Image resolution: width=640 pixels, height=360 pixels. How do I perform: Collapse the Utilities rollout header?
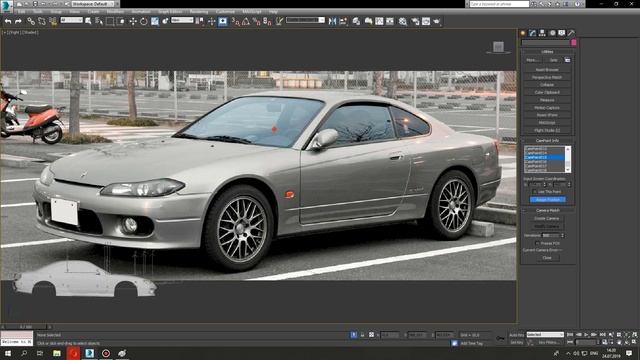(x=547, y=52)
